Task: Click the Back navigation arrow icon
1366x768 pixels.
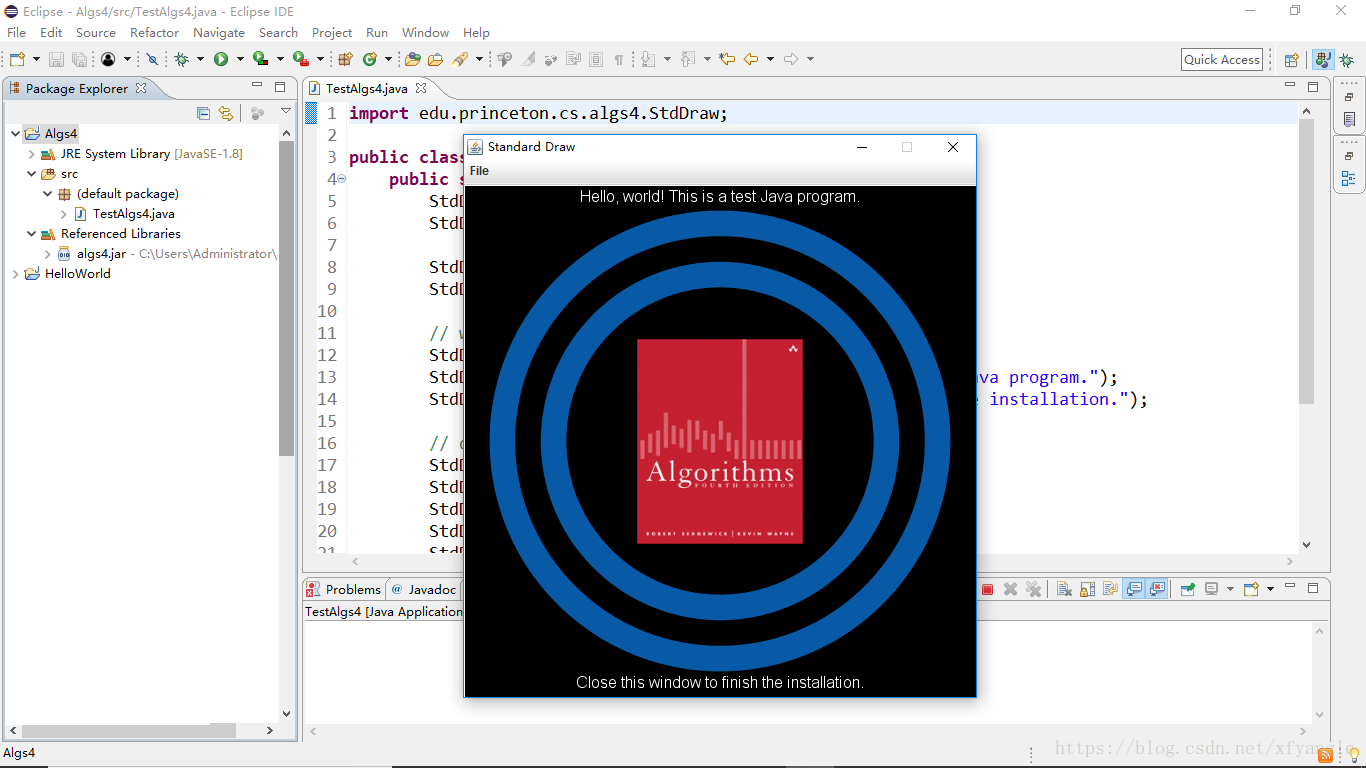Action: (x=750, y=59)
